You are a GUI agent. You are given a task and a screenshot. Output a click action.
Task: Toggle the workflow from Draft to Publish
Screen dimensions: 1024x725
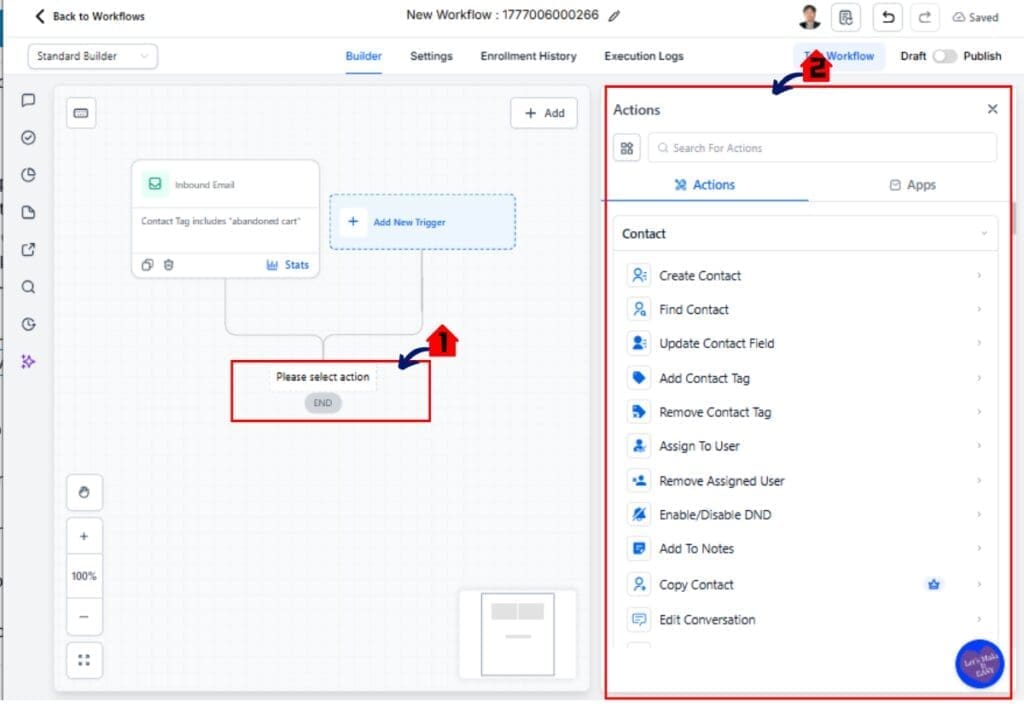pos(944,57)
